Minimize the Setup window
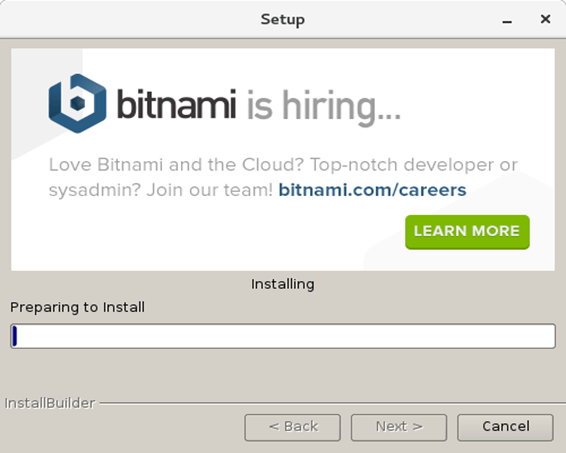Screen dimensions: 566x453 coord(507,21)
